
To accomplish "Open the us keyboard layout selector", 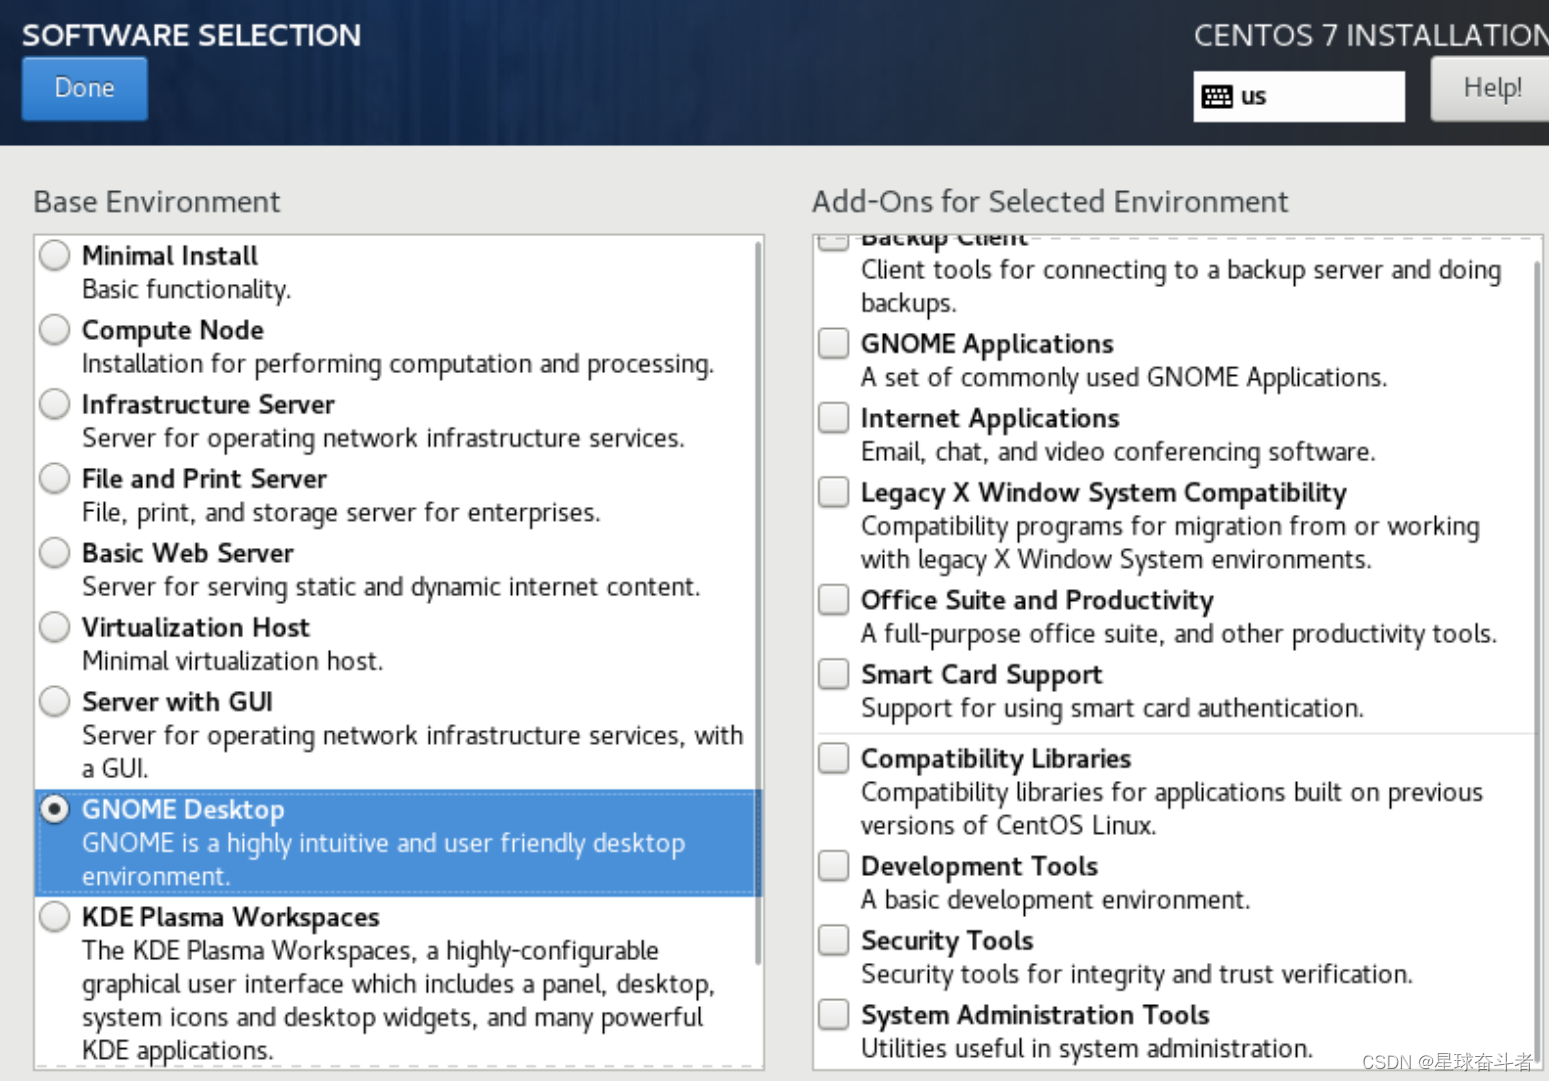I will 1298,96.
